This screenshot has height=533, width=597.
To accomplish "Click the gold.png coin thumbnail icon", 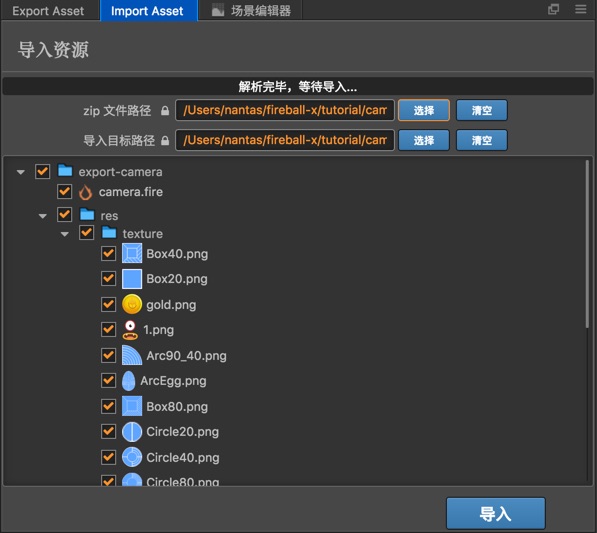I will [x=132, y=305].
